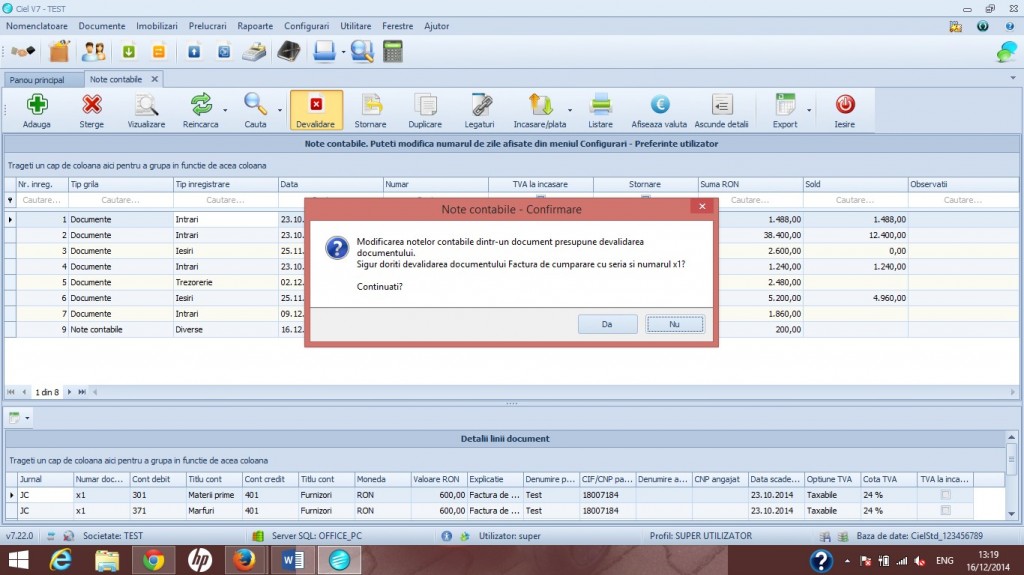Open the Reincarca dropdown arrow
This screenshot has height=575, width=1024.
[x=225, y=110]
